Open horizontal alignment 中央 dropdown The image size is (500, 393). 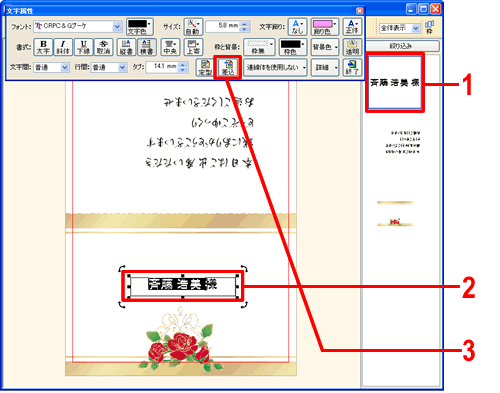(x=170, y=47)
